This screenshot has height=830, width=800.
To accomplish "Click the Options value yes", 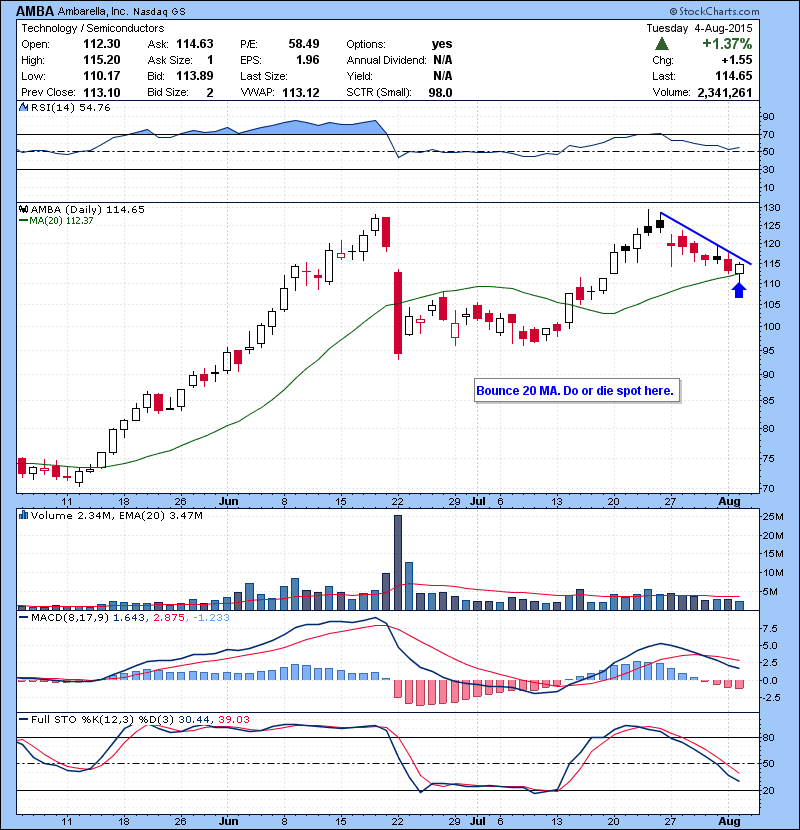I will coord(442,44).
